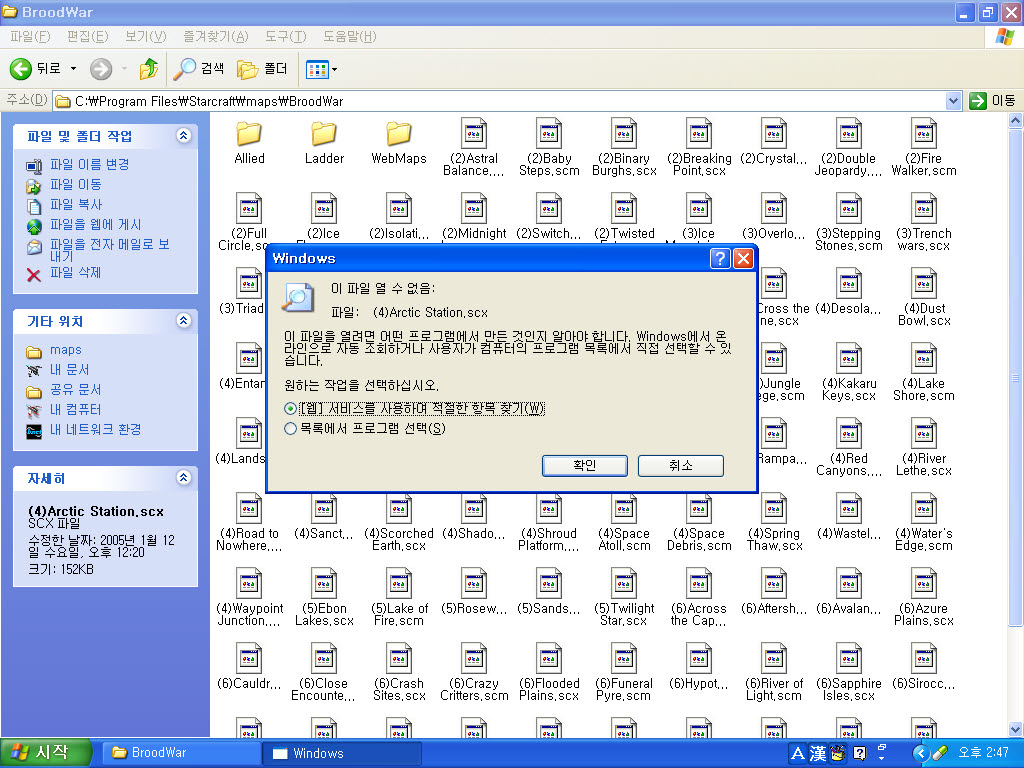Select the (4)Lake Shore.scm file icon

tap(923, 359)
